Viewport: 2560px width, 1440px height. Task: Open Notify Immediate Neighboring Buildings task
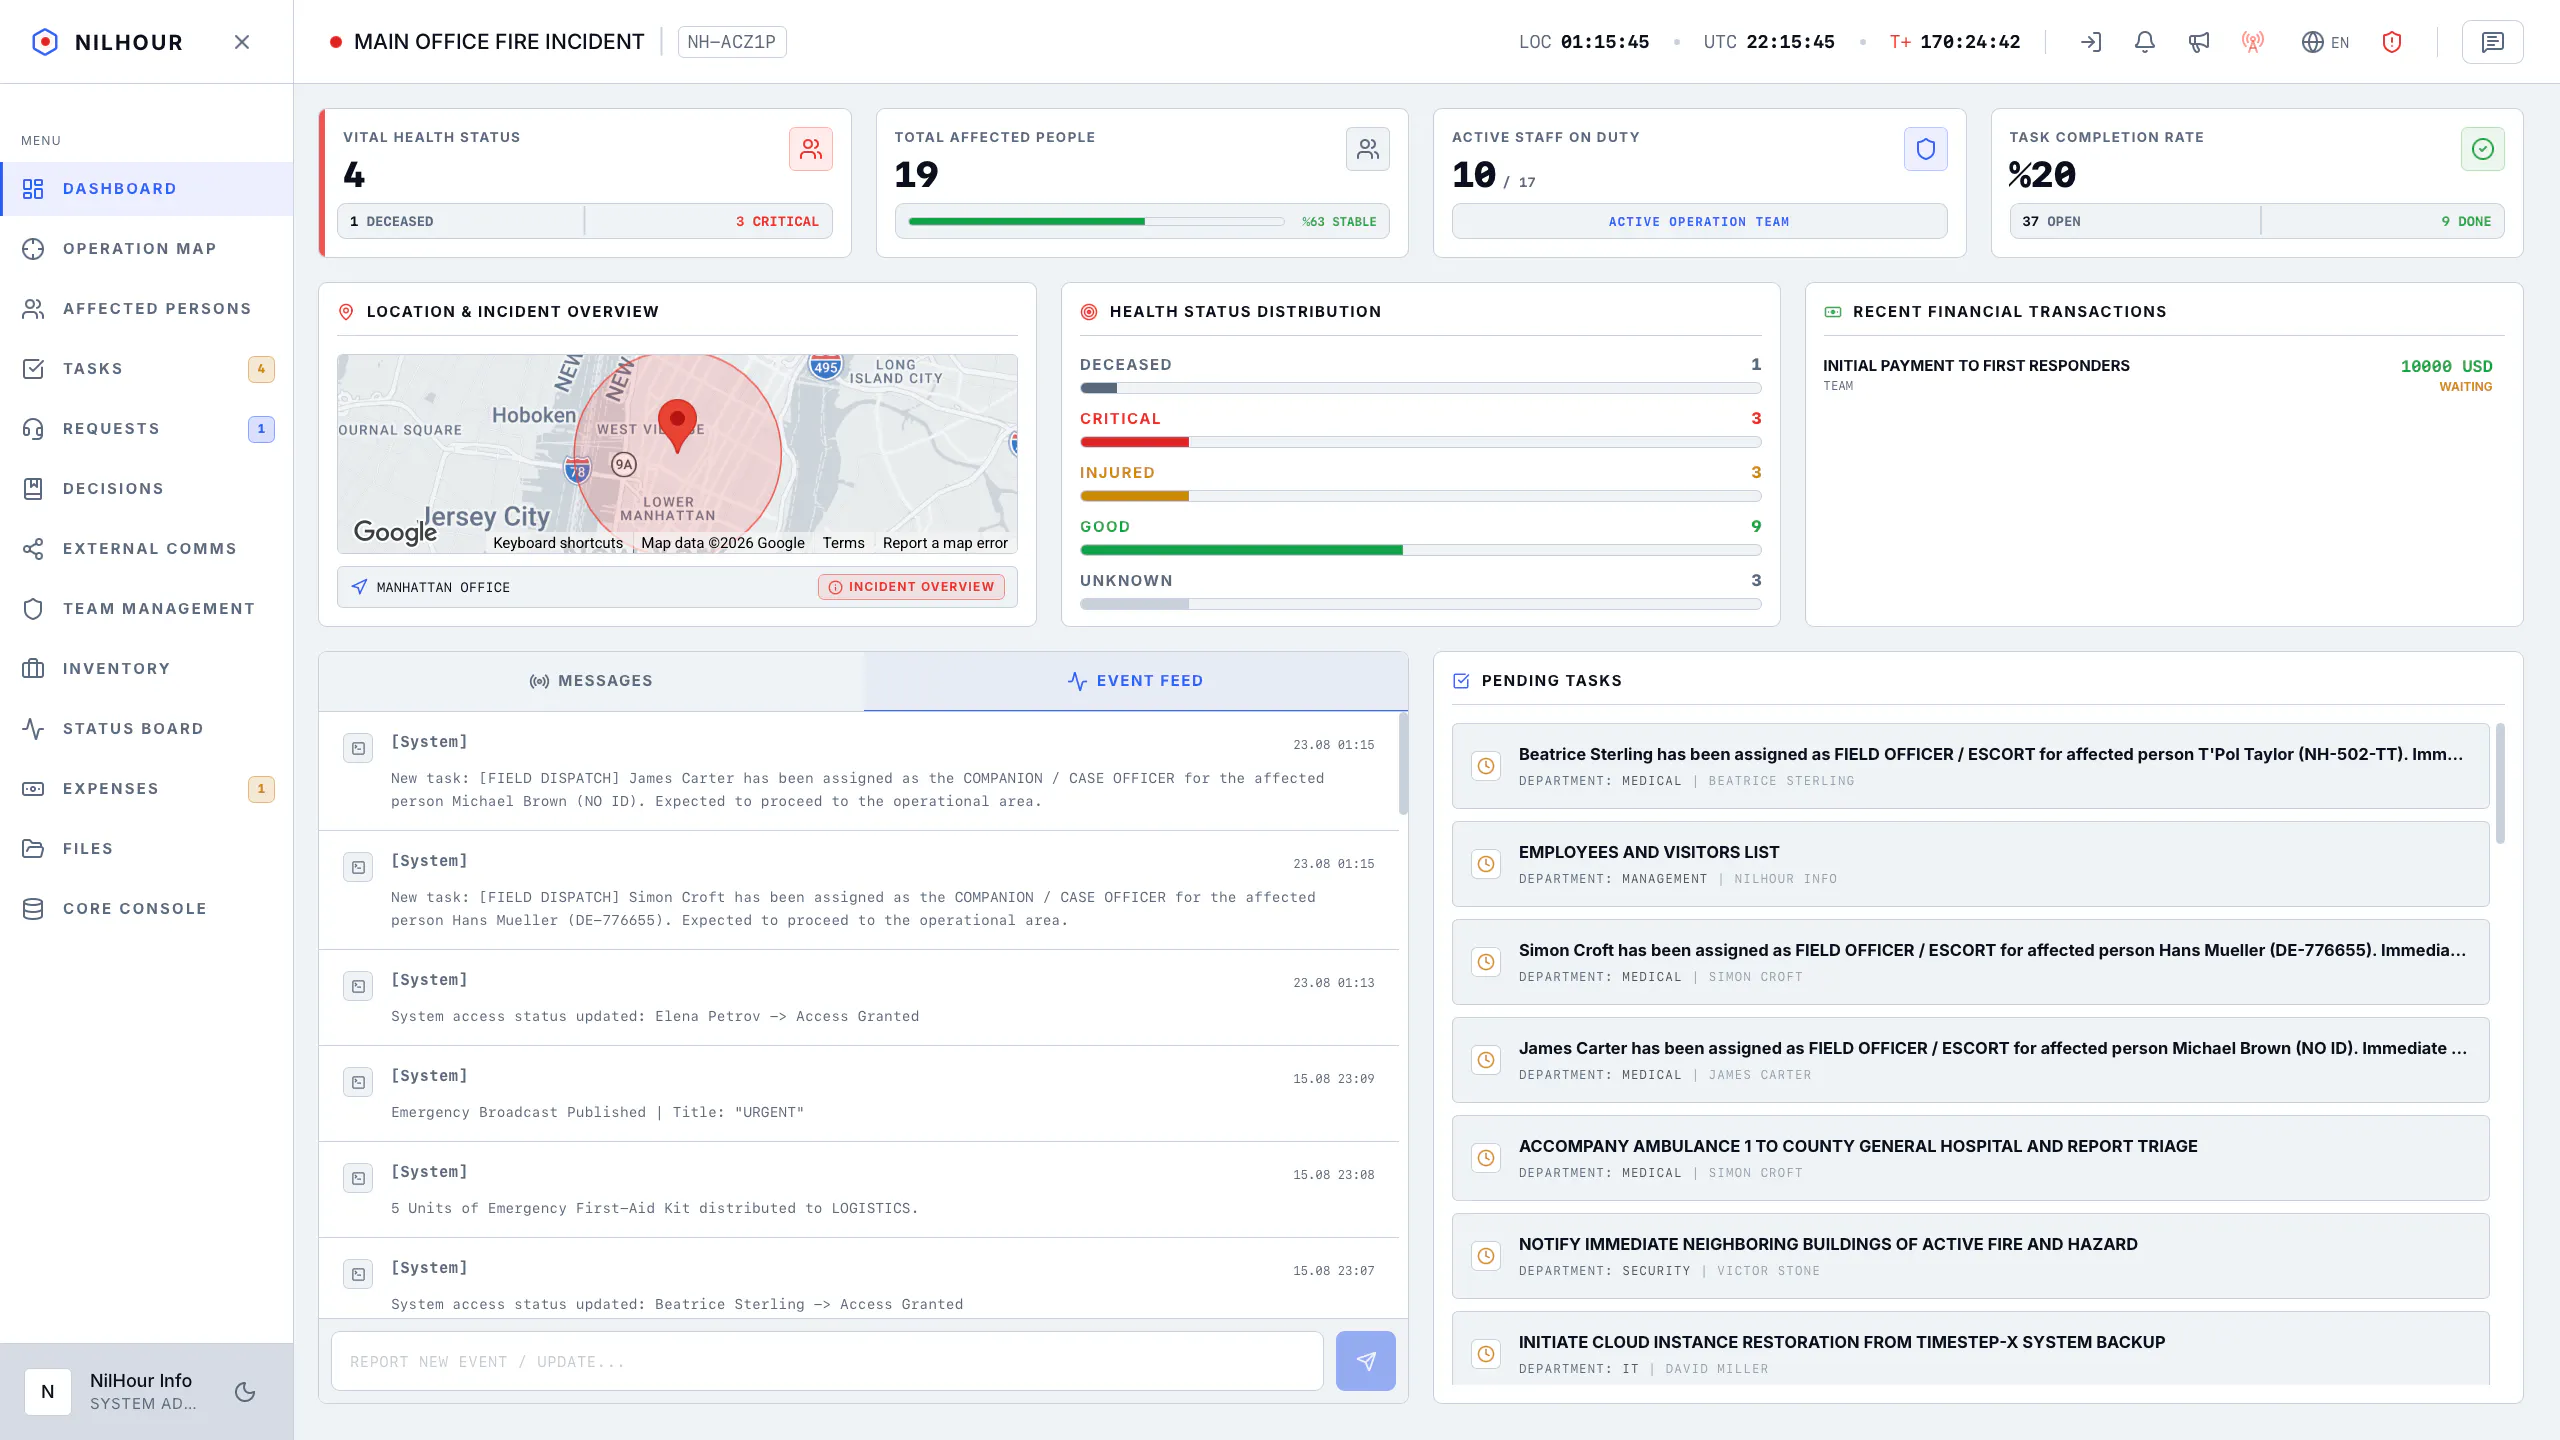1970,1256
